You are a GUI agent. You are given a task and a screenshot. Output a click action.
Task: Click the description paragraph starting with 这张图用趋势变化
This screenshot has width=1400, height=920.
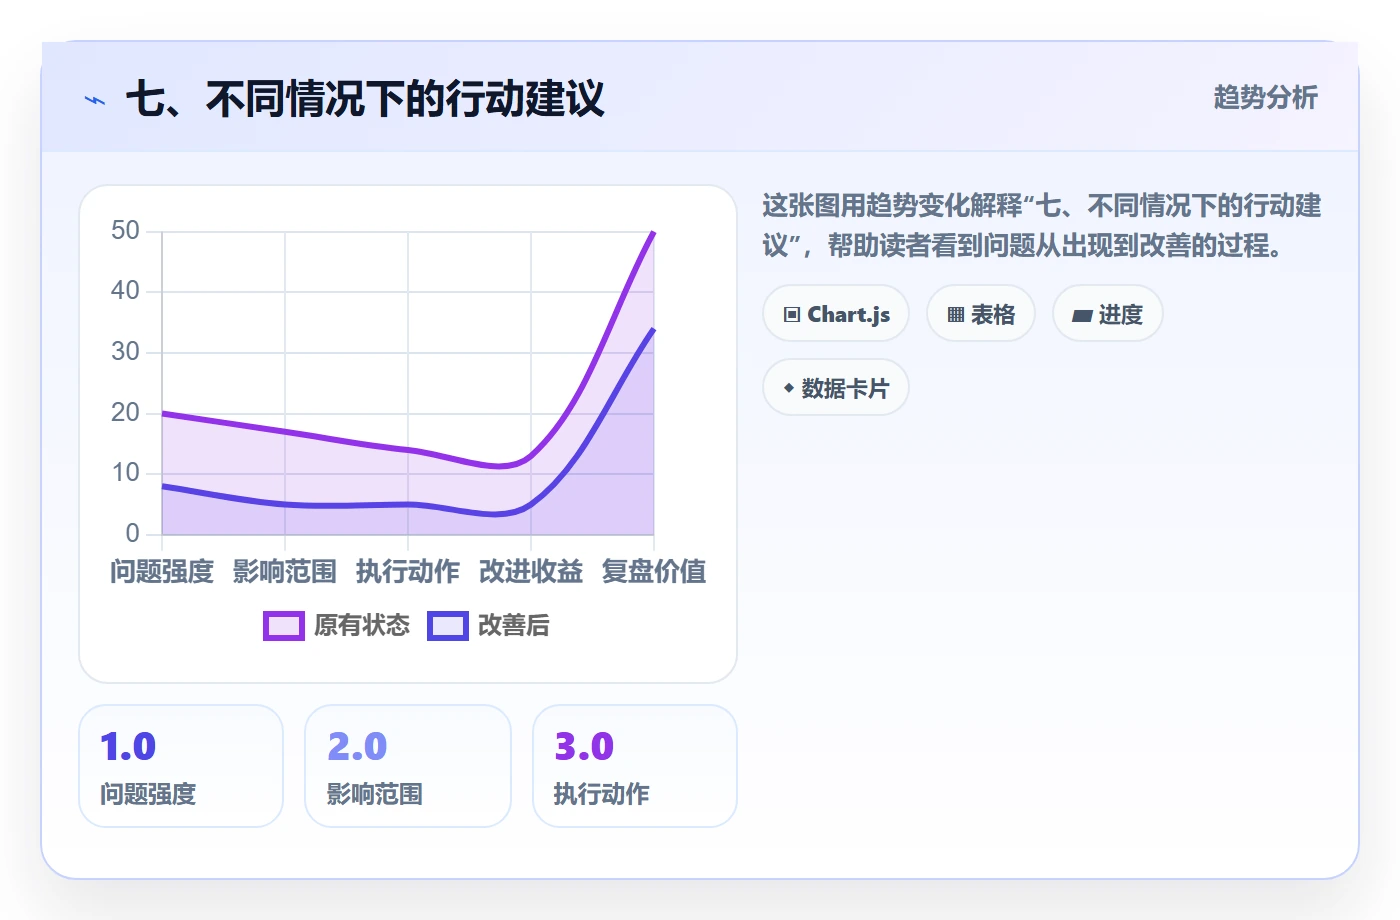point(1042,226)
